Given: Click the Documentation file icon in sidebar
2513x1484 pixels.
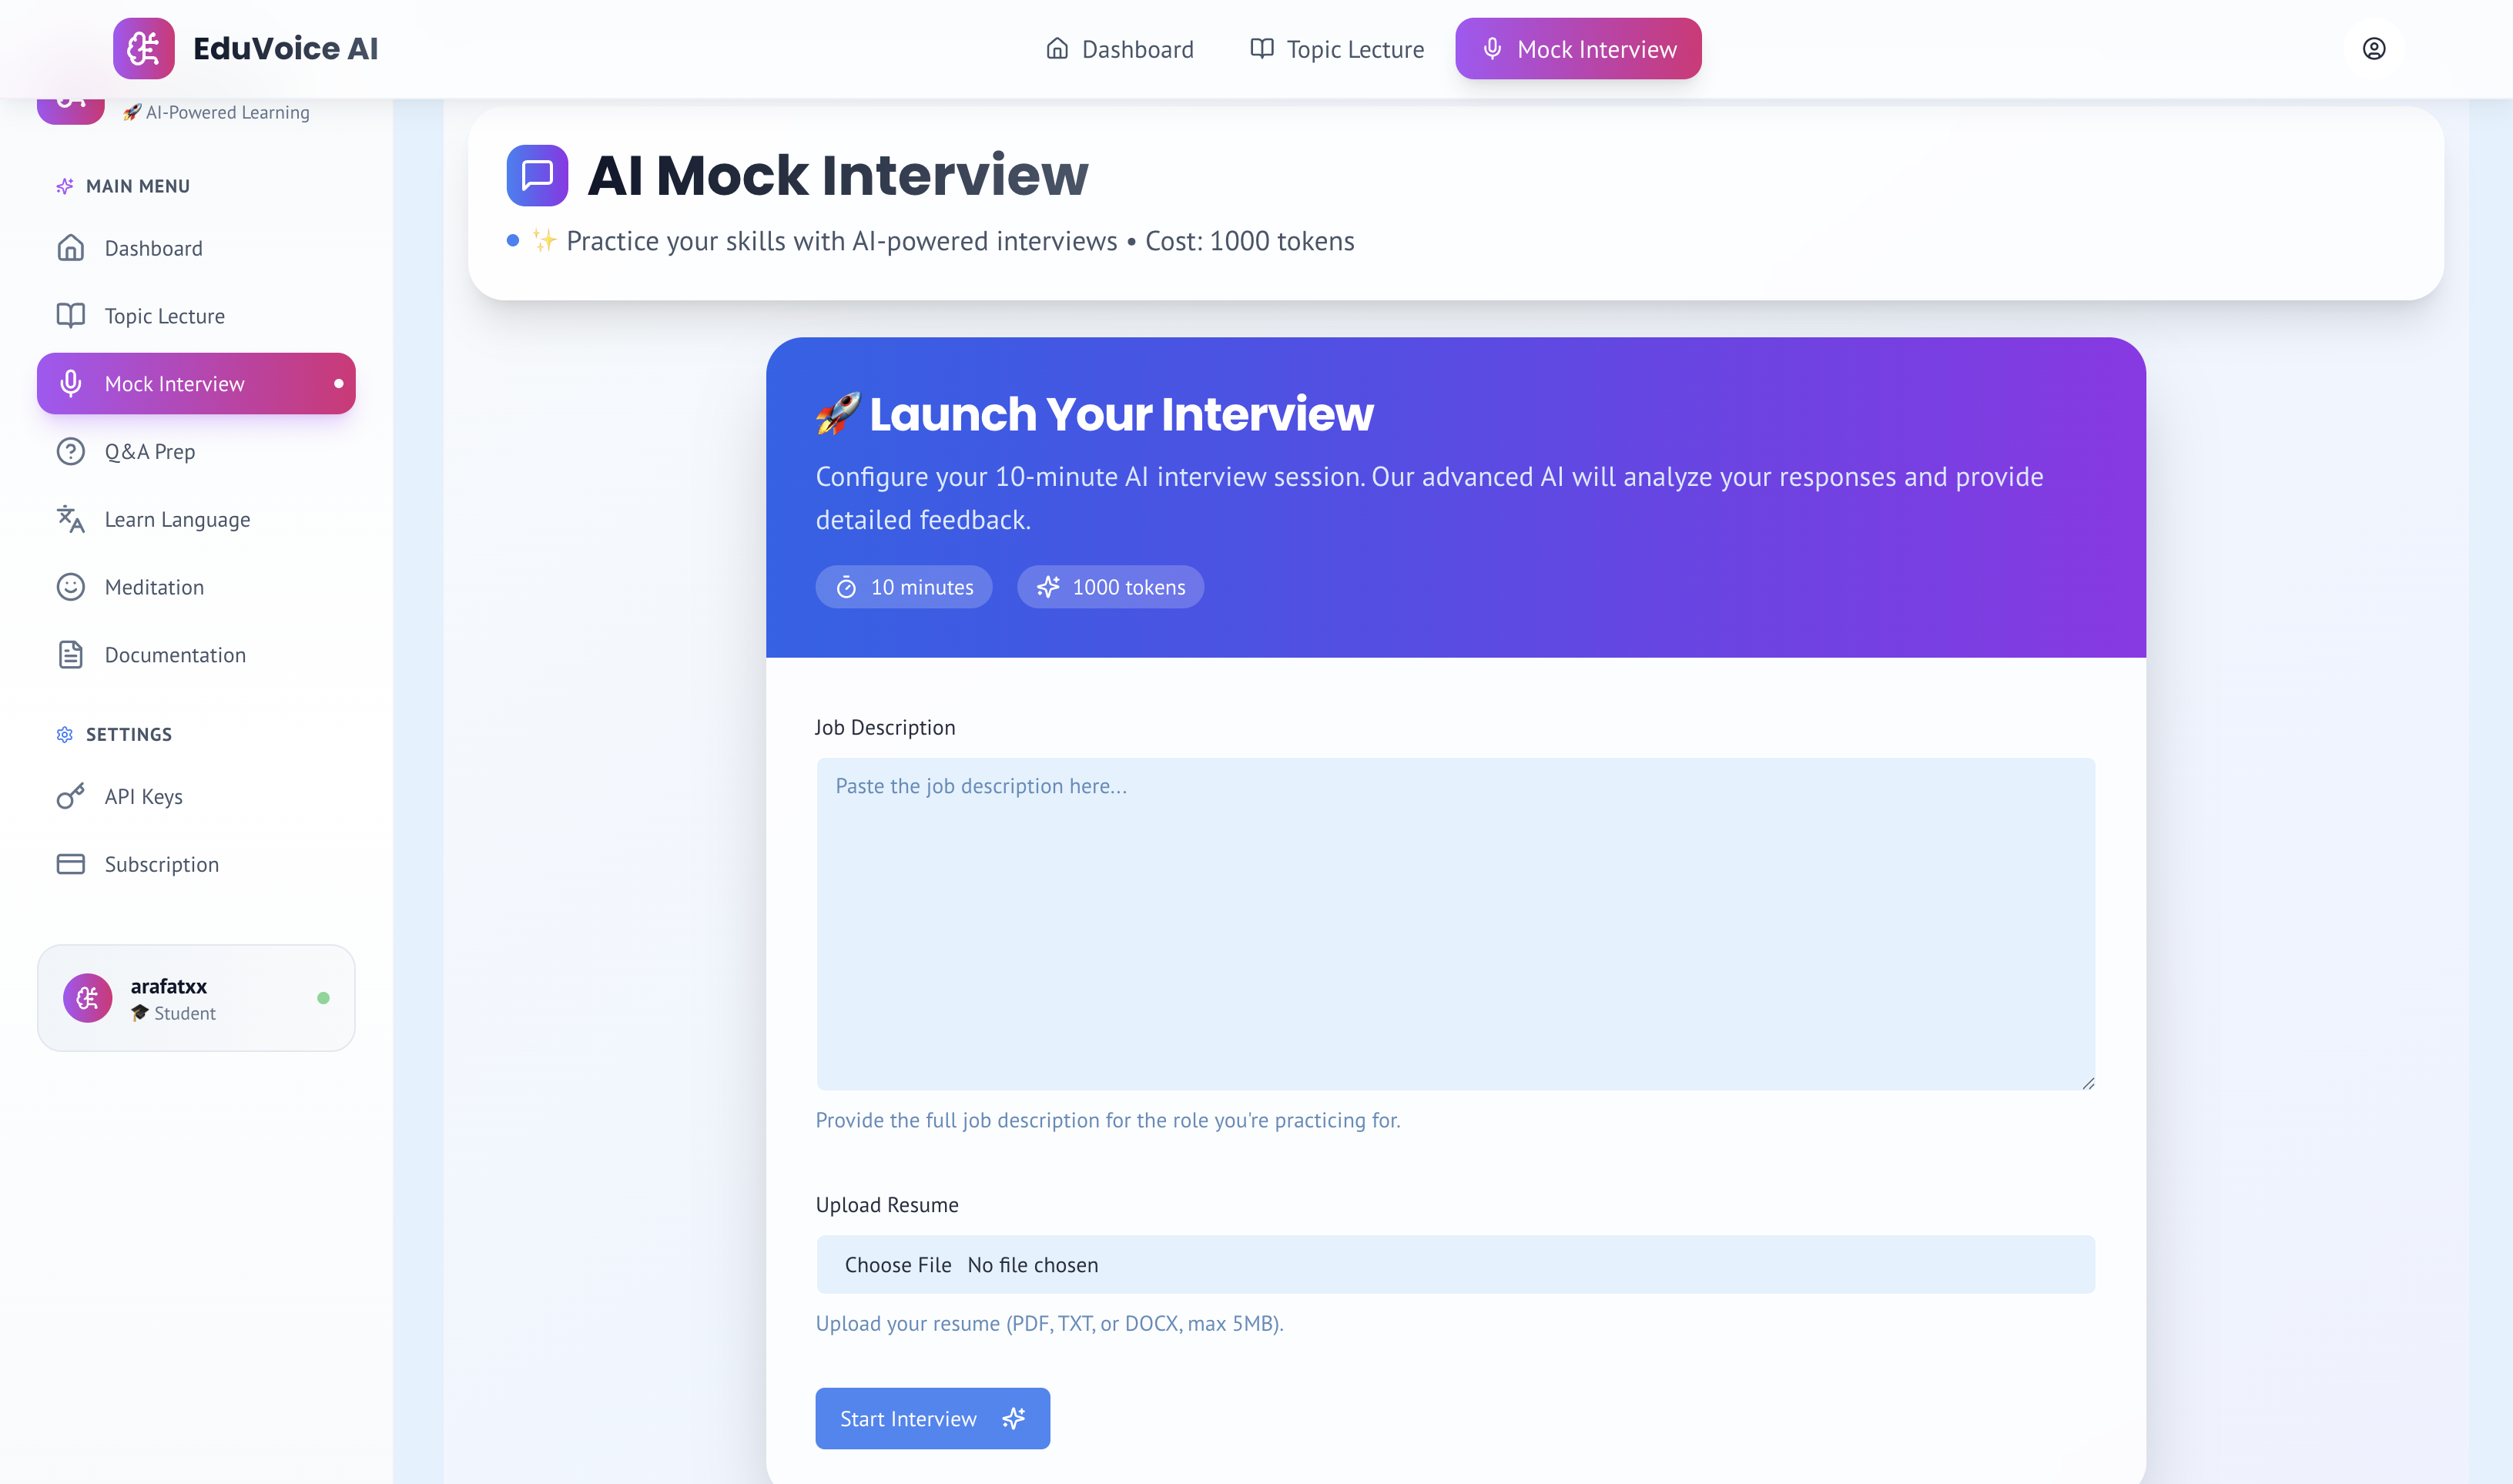Looking at the screenshot, I should (x=70, y=655).
